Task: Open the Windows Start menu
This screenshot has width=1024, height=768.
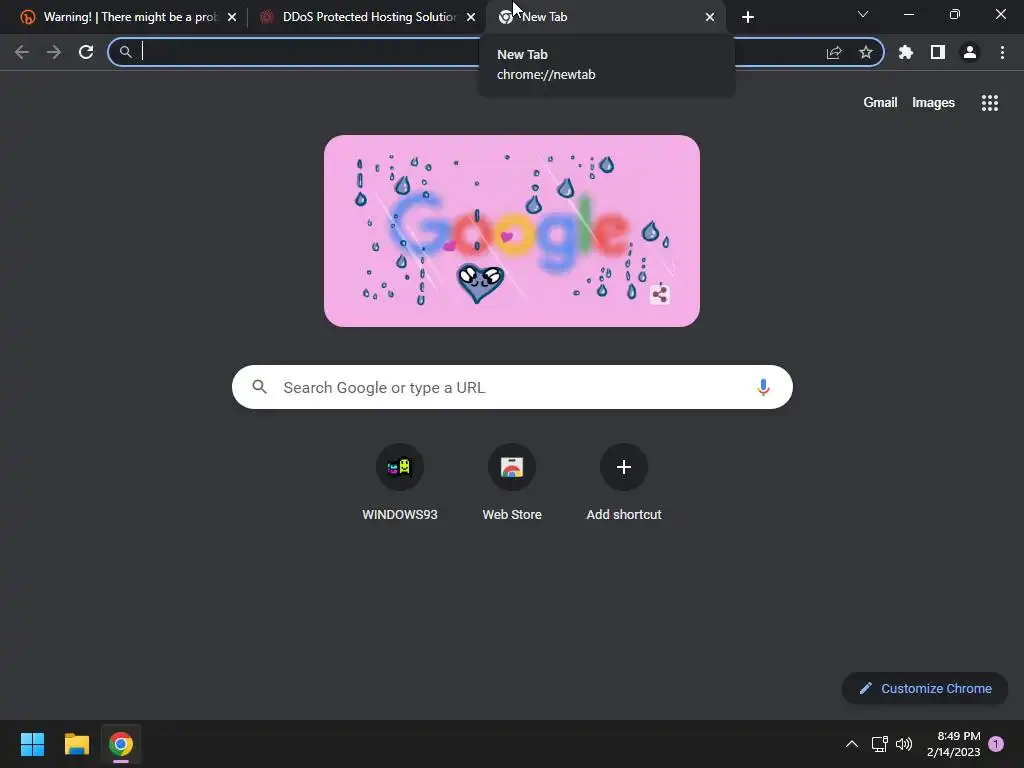Action: tap(32, 744)
